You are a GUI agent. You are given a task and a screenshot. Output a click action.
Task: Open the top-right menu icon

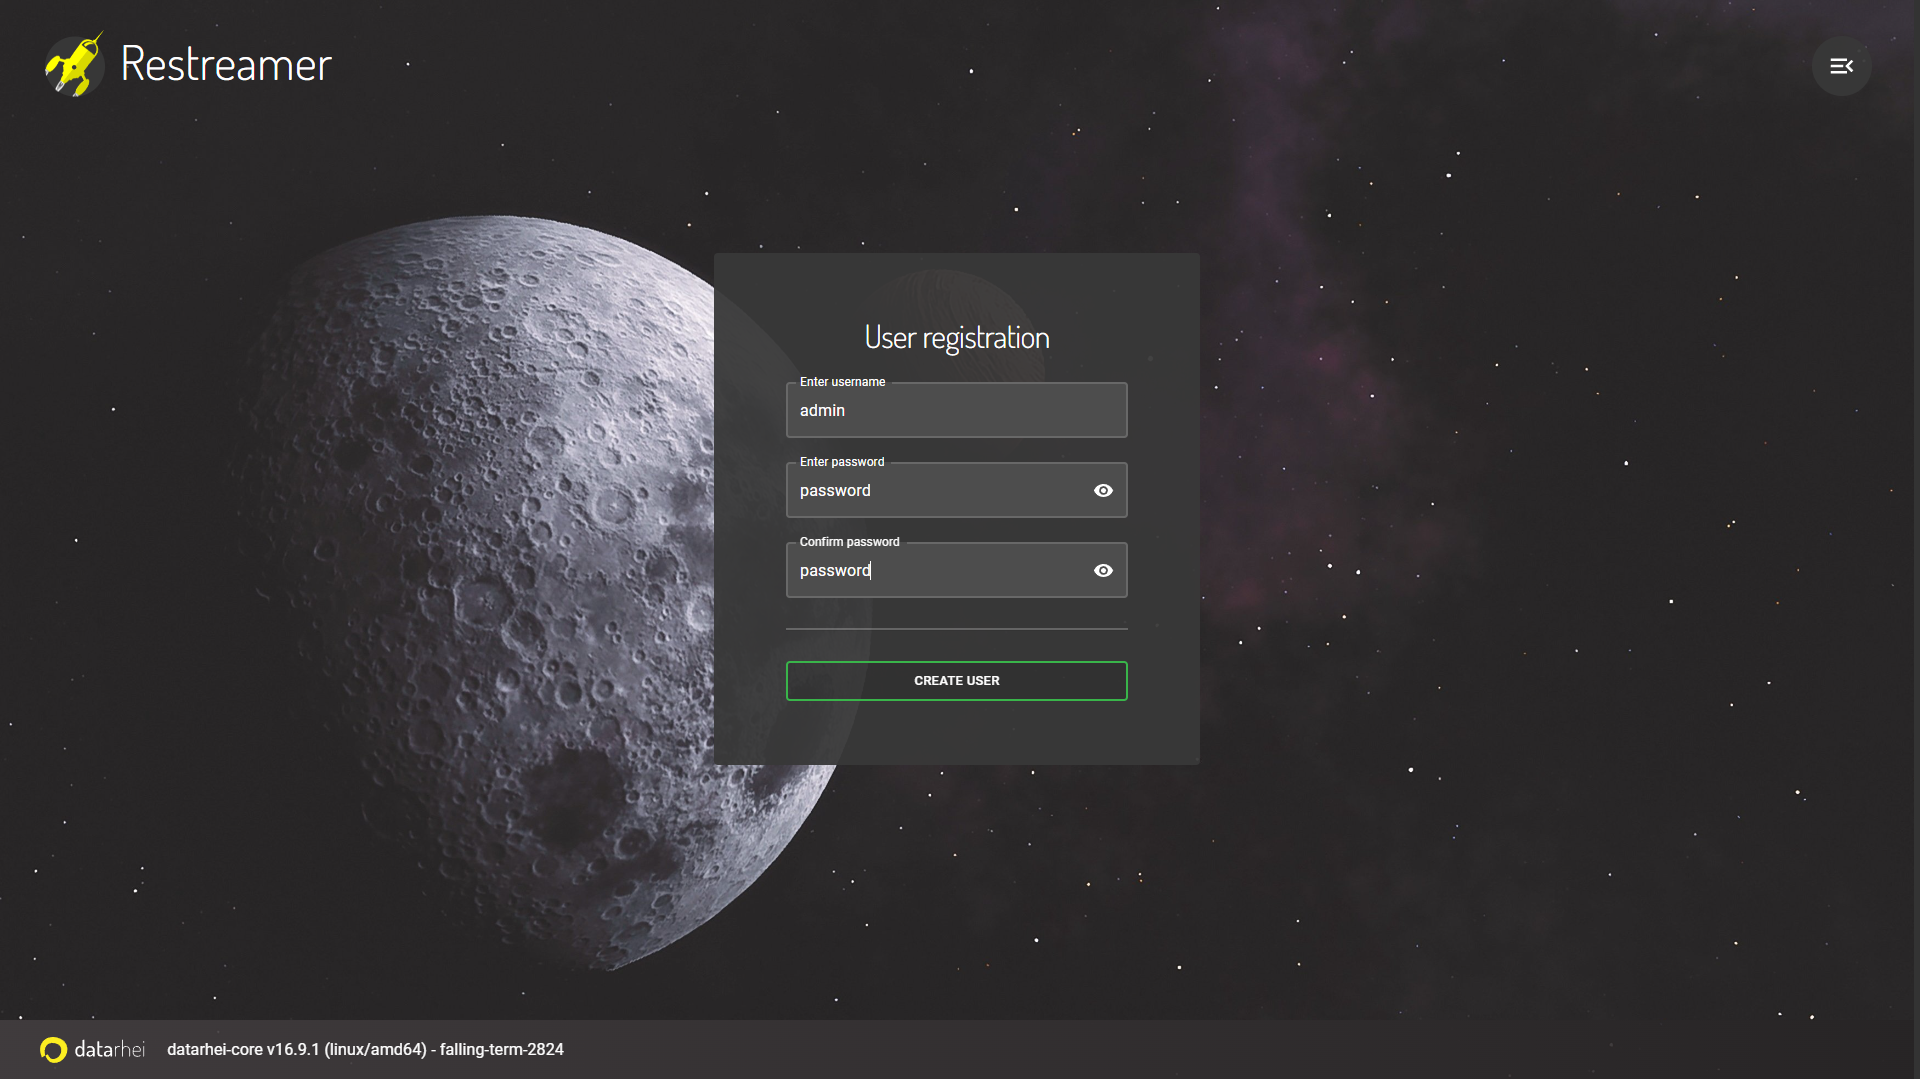coord(1841,66)
